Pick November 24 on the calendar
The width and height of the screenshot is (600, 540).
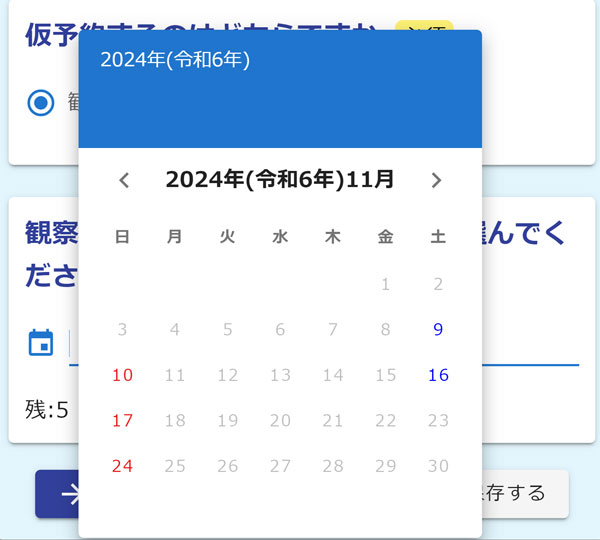click(122, 466)
